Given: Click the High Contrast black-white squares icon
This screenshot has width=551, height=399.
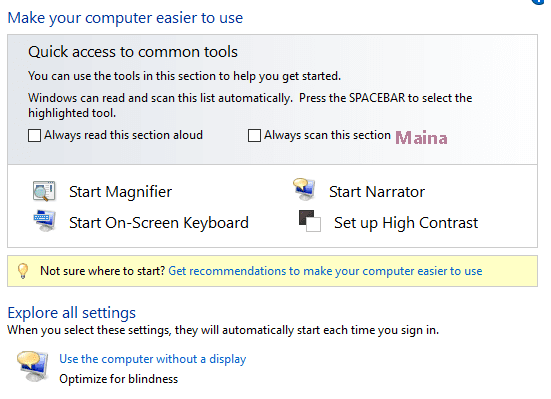Looking at the screenshot, I should 310,221.
